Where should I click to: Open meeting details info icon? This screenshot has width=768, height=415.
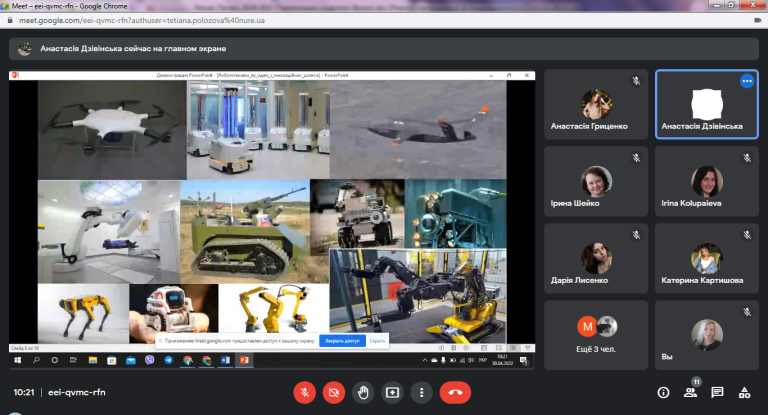coord(663,392)
